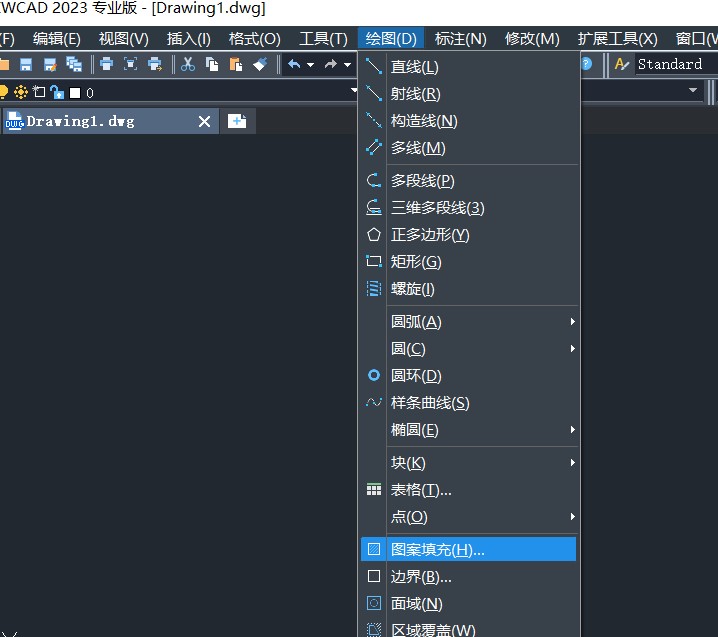Viewport: 718px width, 637px height.
Task: Choose 边界(B)... menu entry
Action: coord(468,577)
